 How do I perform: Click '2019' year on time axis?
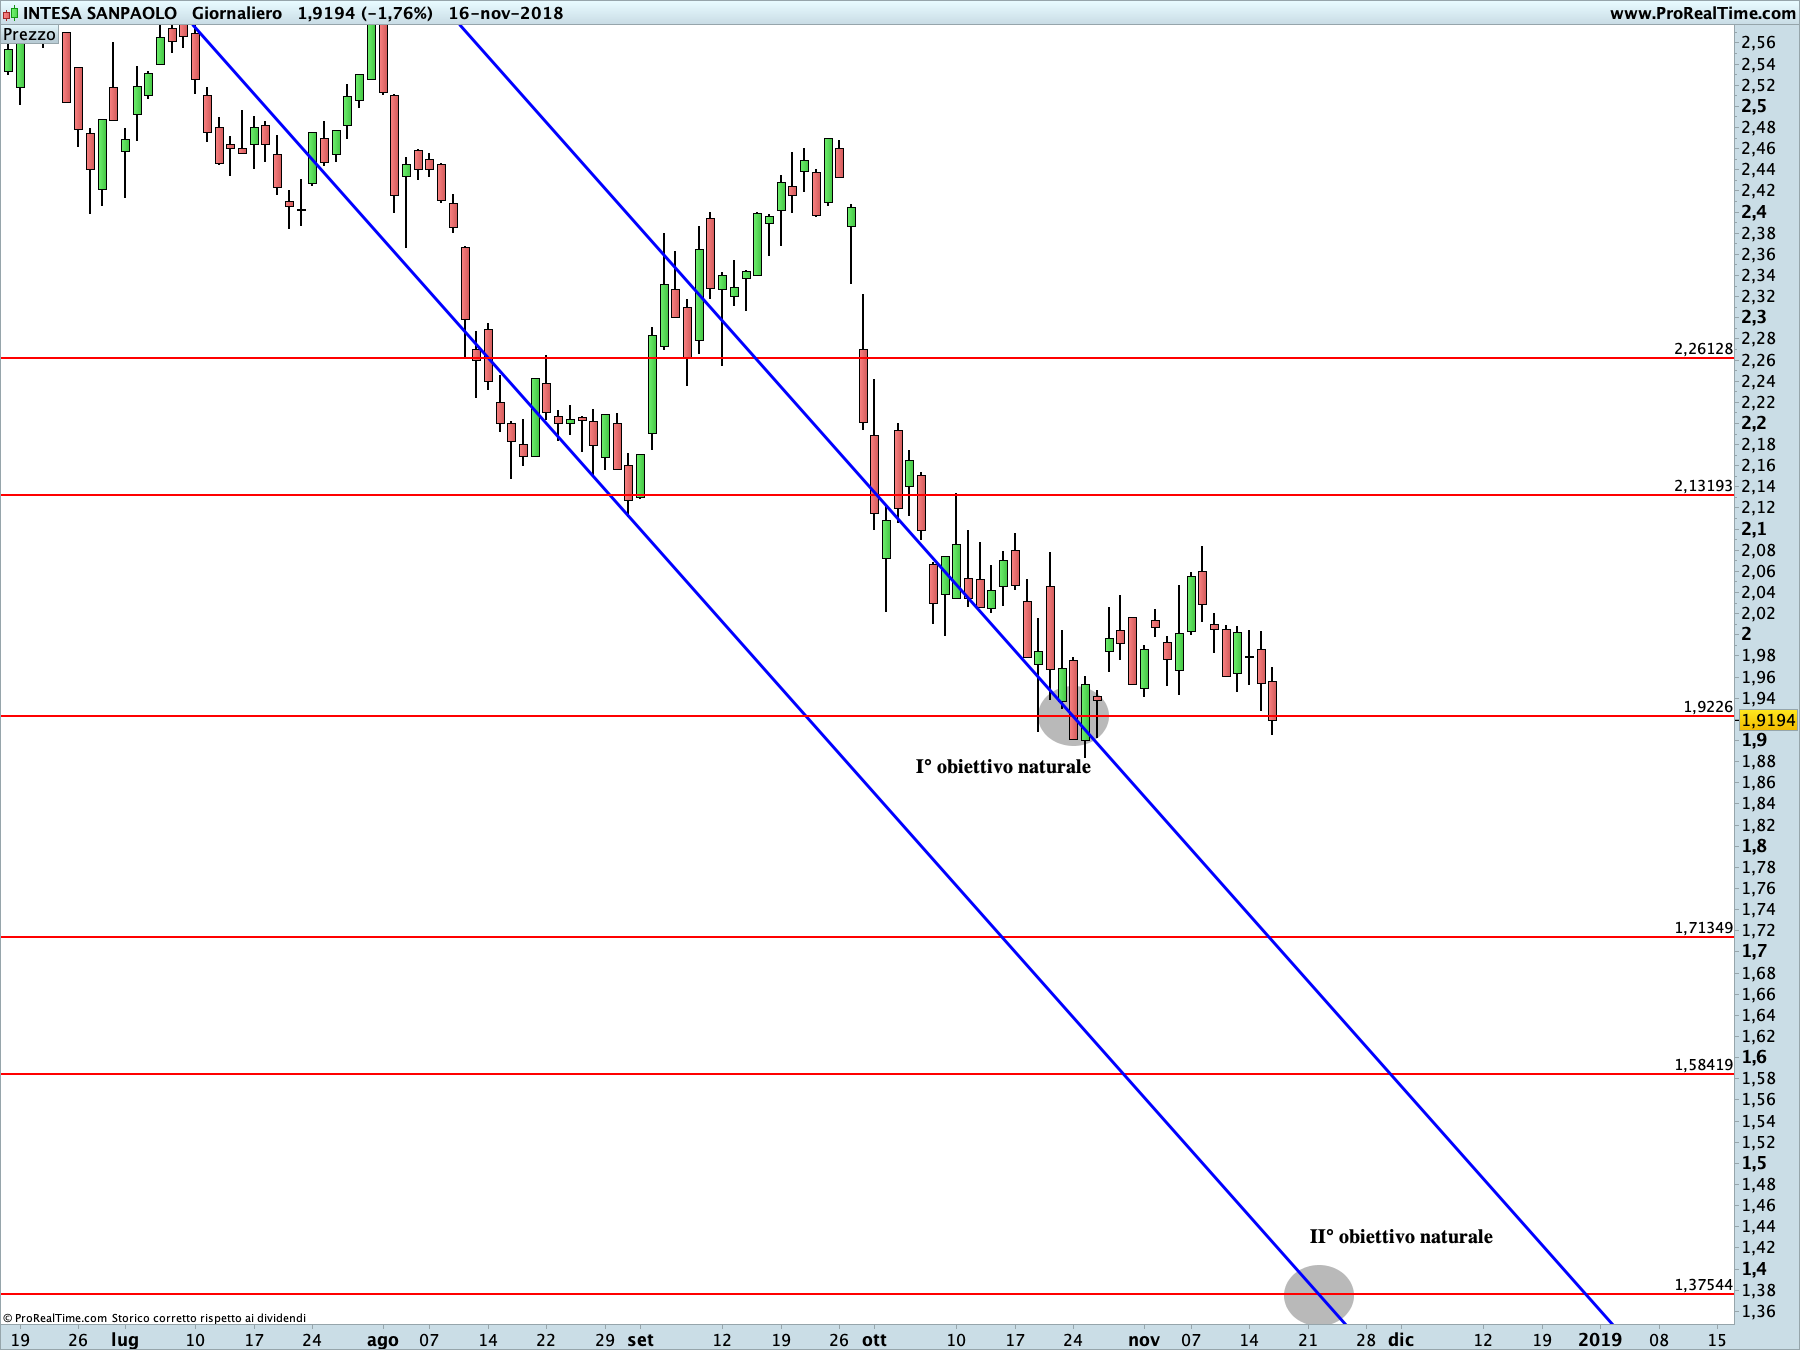(x=1600, y=1340)
